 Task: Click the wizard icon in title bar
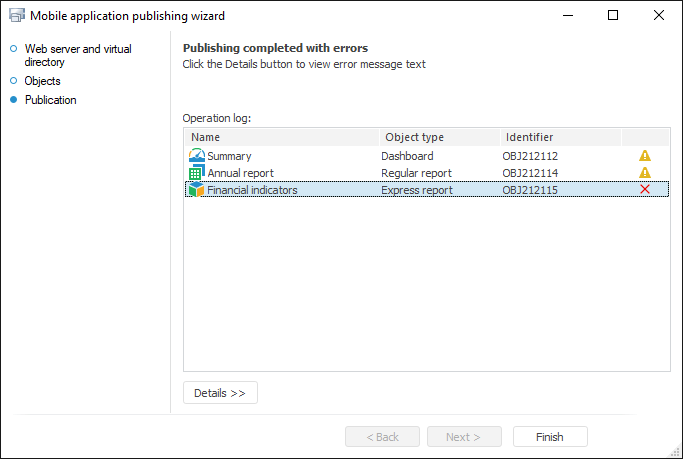(16, 16)
